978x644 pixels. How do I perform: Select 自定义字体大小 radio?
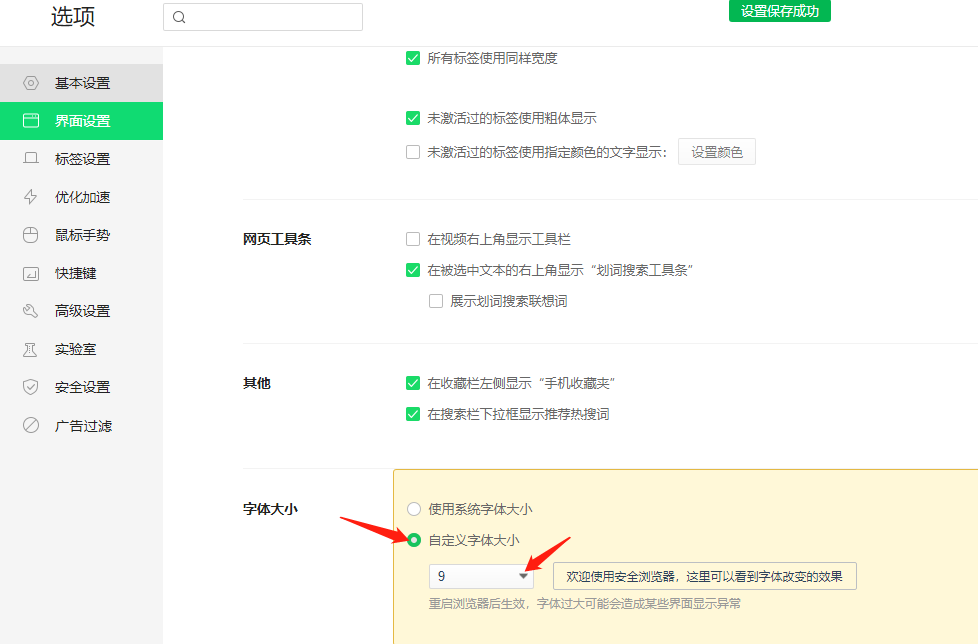pos(414,540)
